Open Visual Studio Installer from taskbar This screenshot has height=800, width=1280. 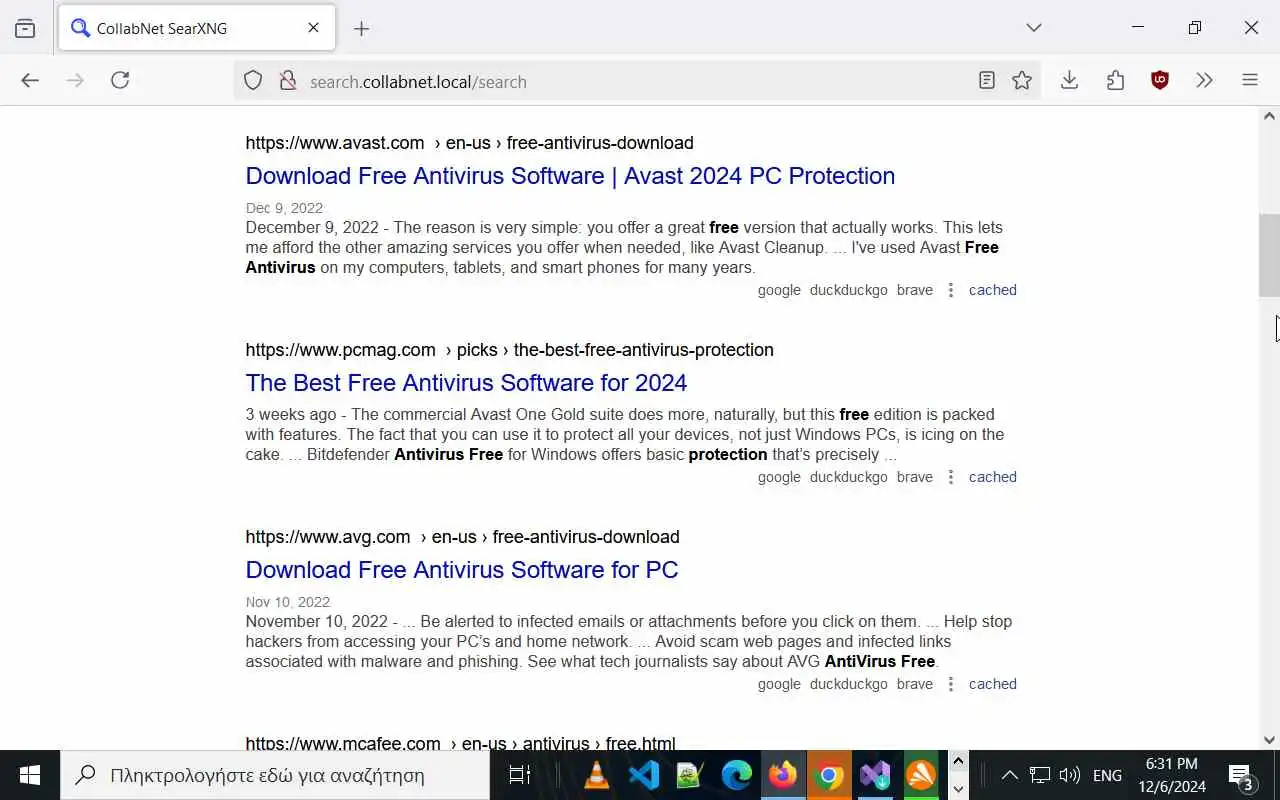click(875, 775)
